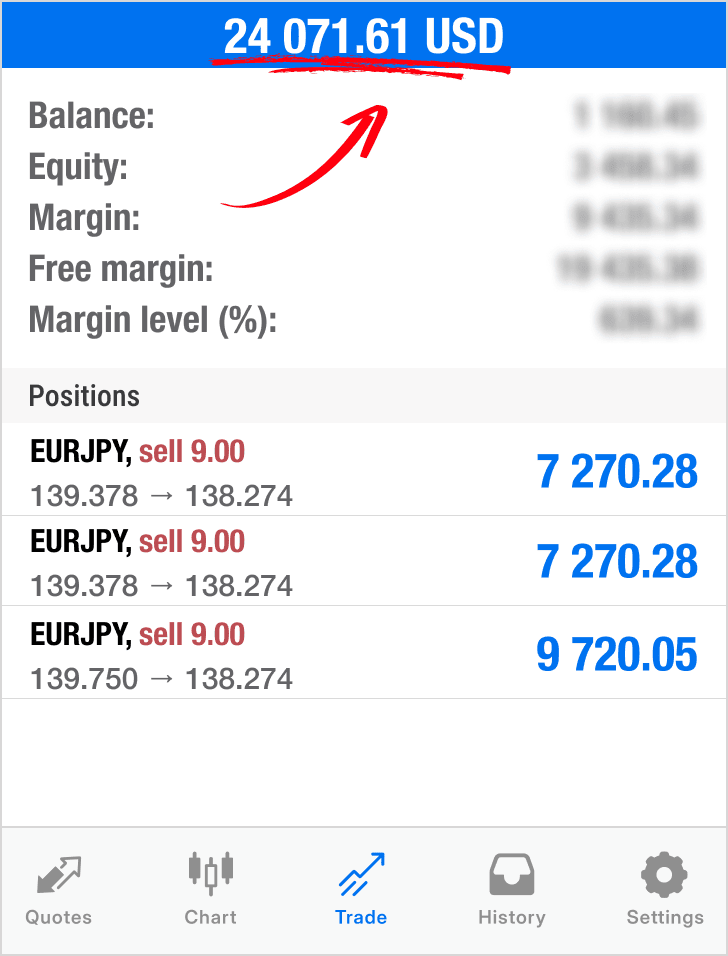Open the Quotes arrows icon
Image resolution: width=728 pixels, height=956 pixels.
point(59,875)
